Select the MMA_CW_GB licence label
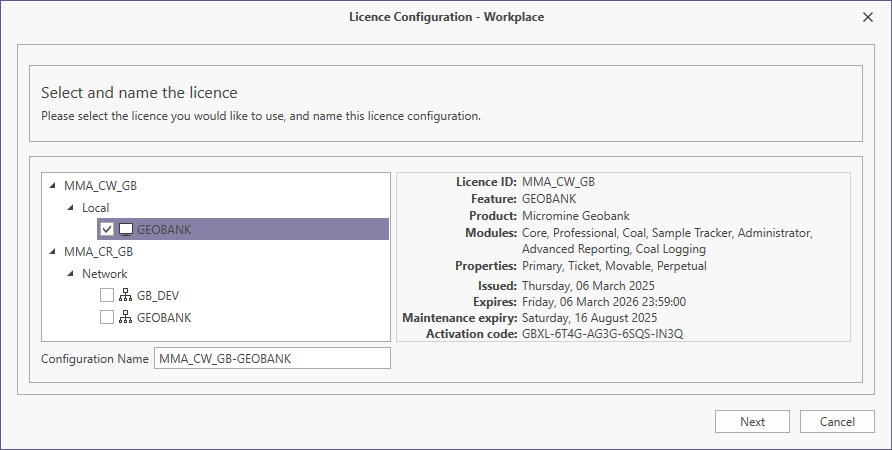Screen dimensions: 892x450 pyautogui.click(x=100, y=186)
